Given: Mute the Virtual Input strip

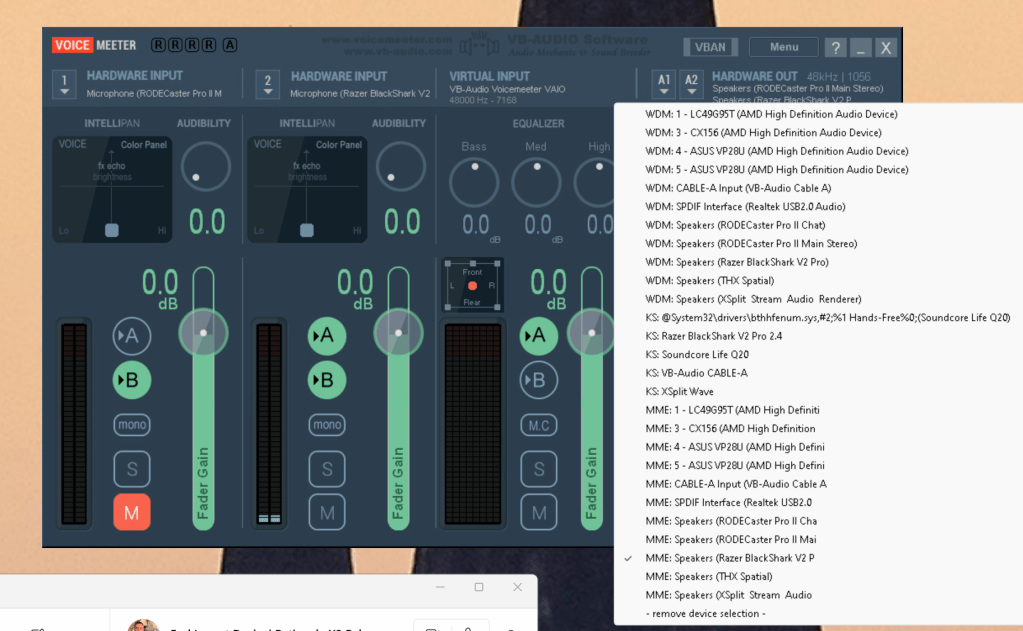Looking at the screenshot, I should pos(539,512).
